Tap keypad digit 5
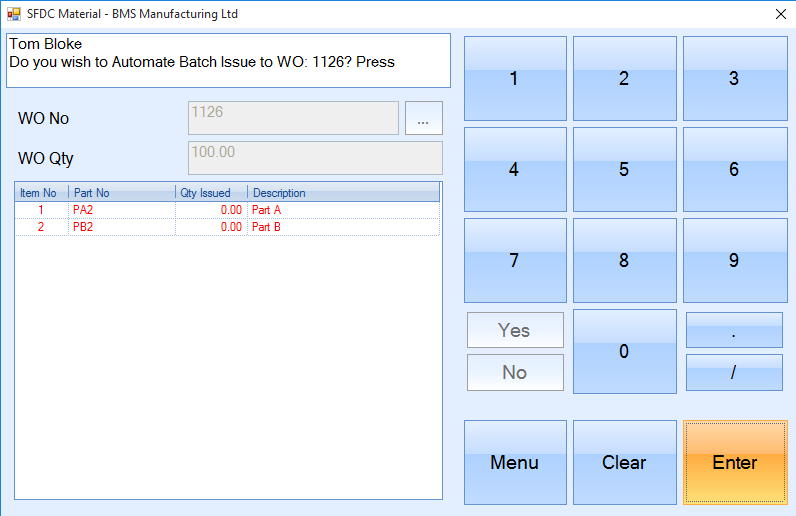Screen dimensions: 796x516 point(625,169)
